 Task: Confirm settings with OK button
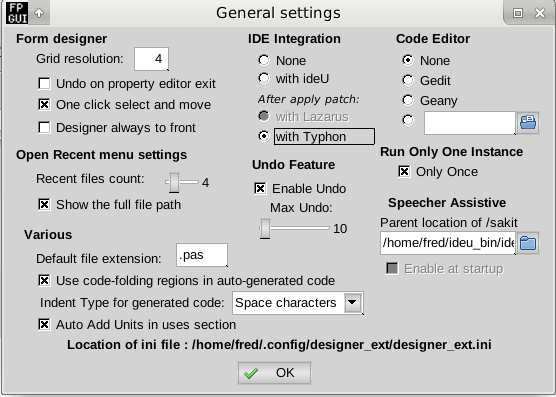[x=274, y=373]
